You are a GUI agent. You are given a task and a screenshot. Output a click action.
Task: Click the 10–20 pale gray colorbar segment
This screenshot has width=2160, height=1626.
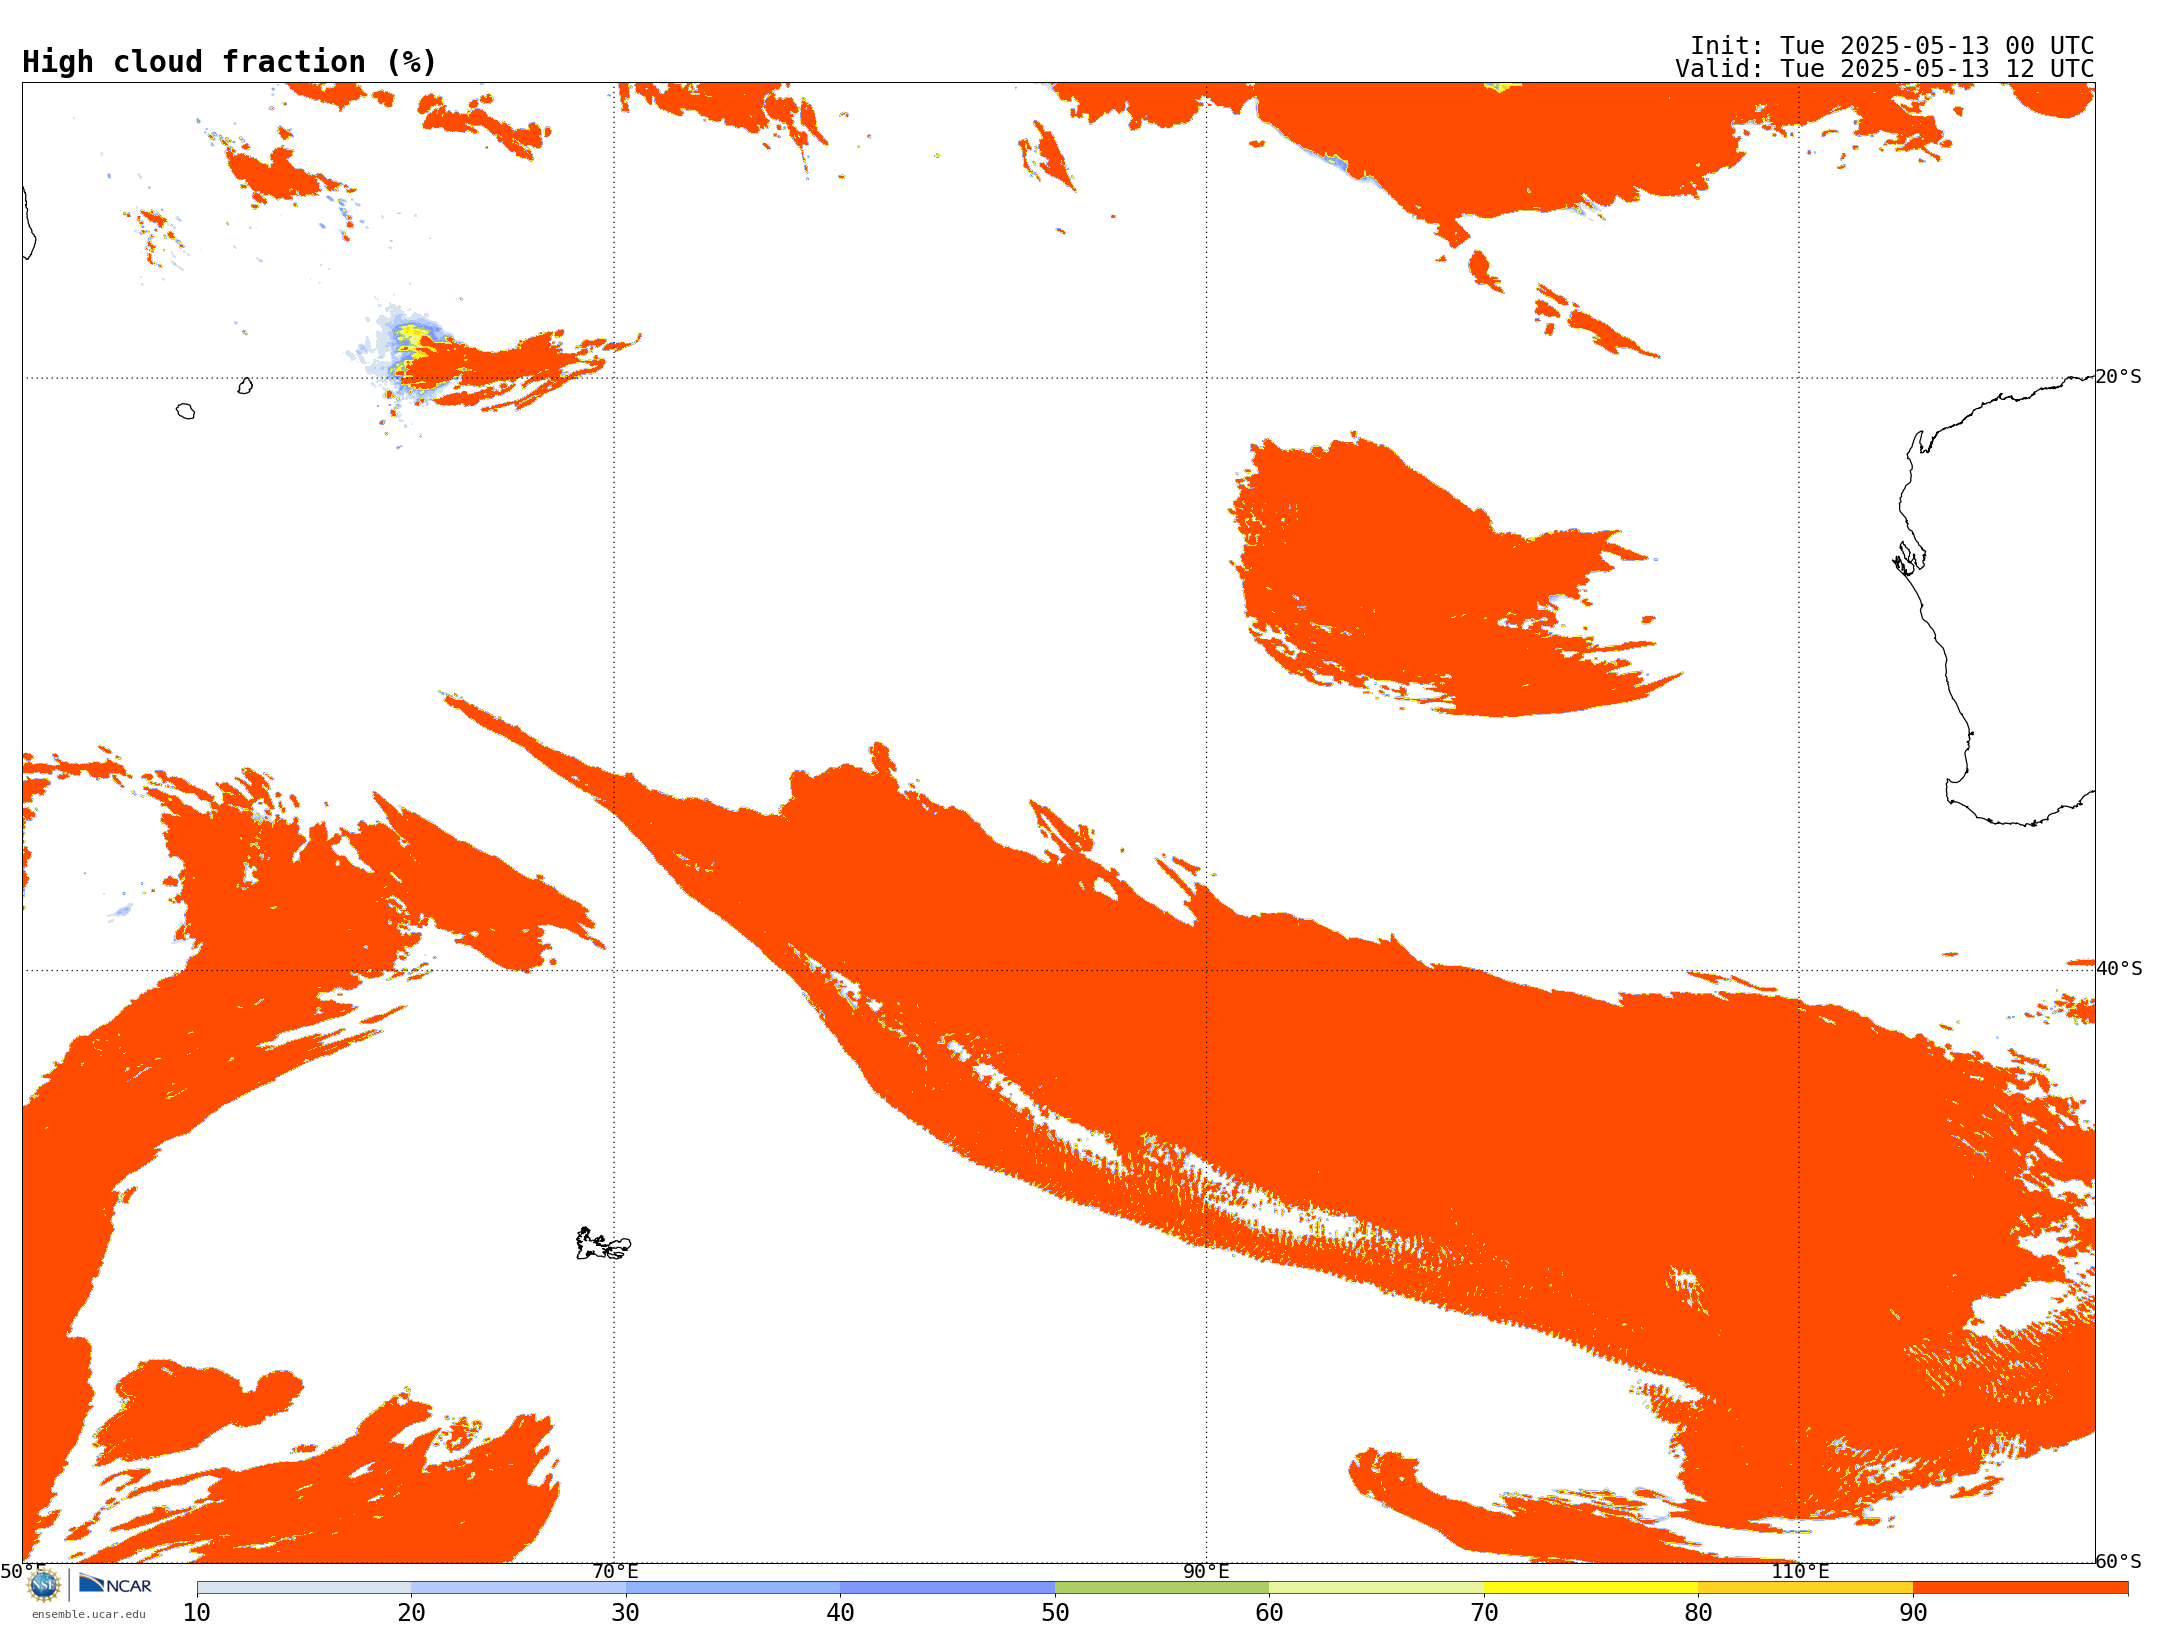pyautogui.click(x=304, y=1588)
